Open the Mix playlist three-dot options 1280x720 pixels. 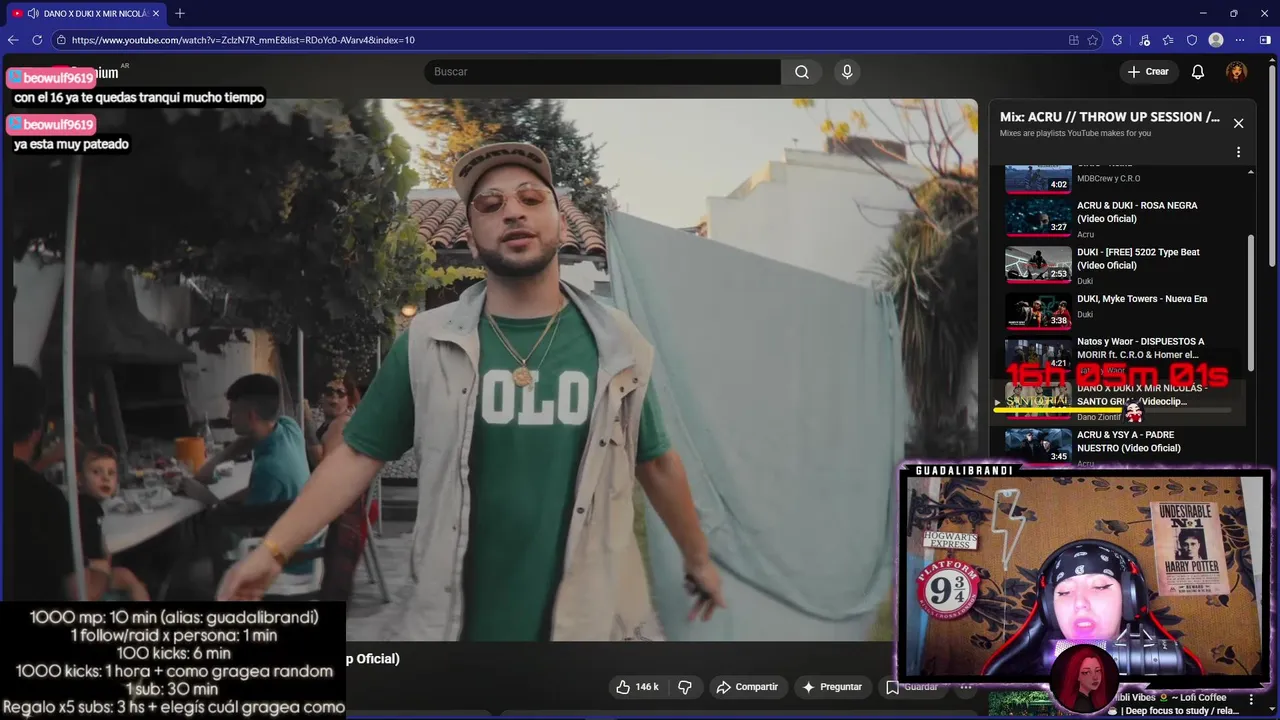[1238, 152]
